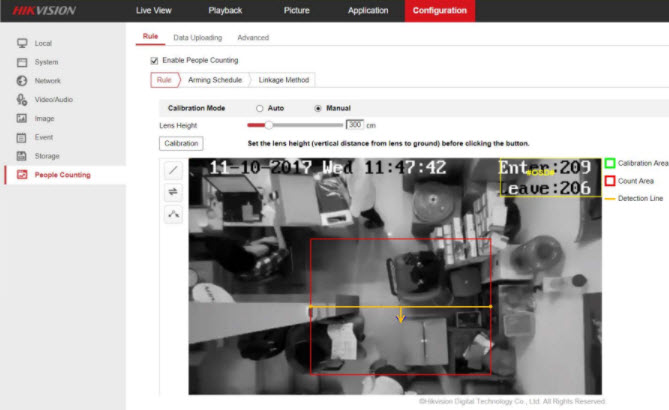Screen dimensions: 669x410
Task: Click the lens height value input field
Action: [354, 125]
